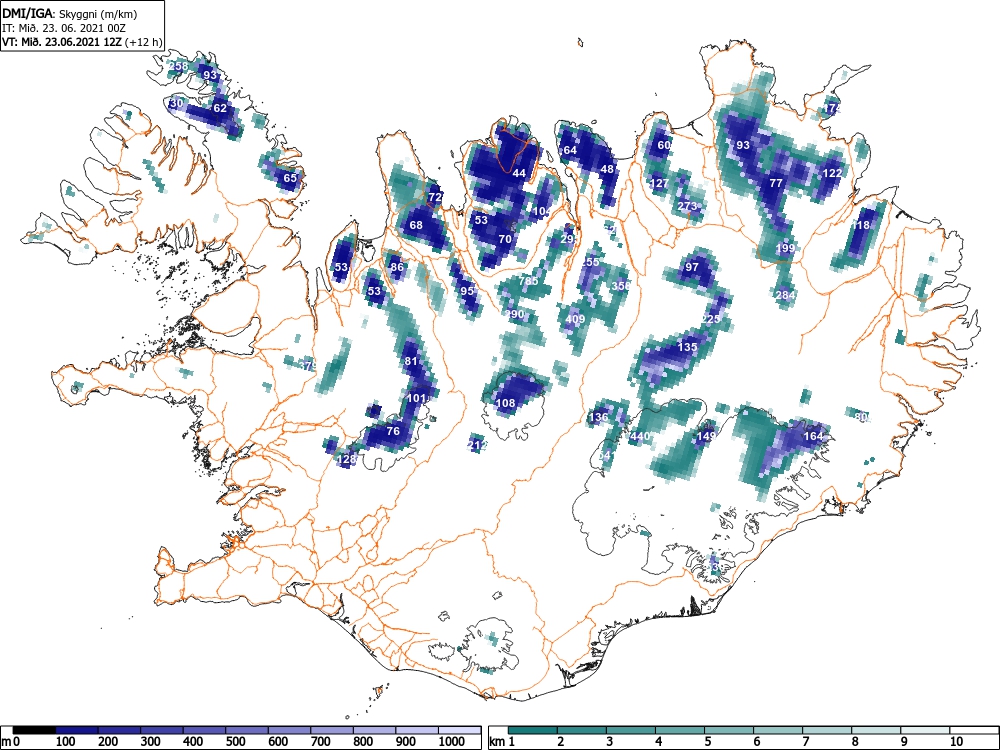1000x750 pixels.
Task: Click the map value 409
Action: [x=575, y=319]
